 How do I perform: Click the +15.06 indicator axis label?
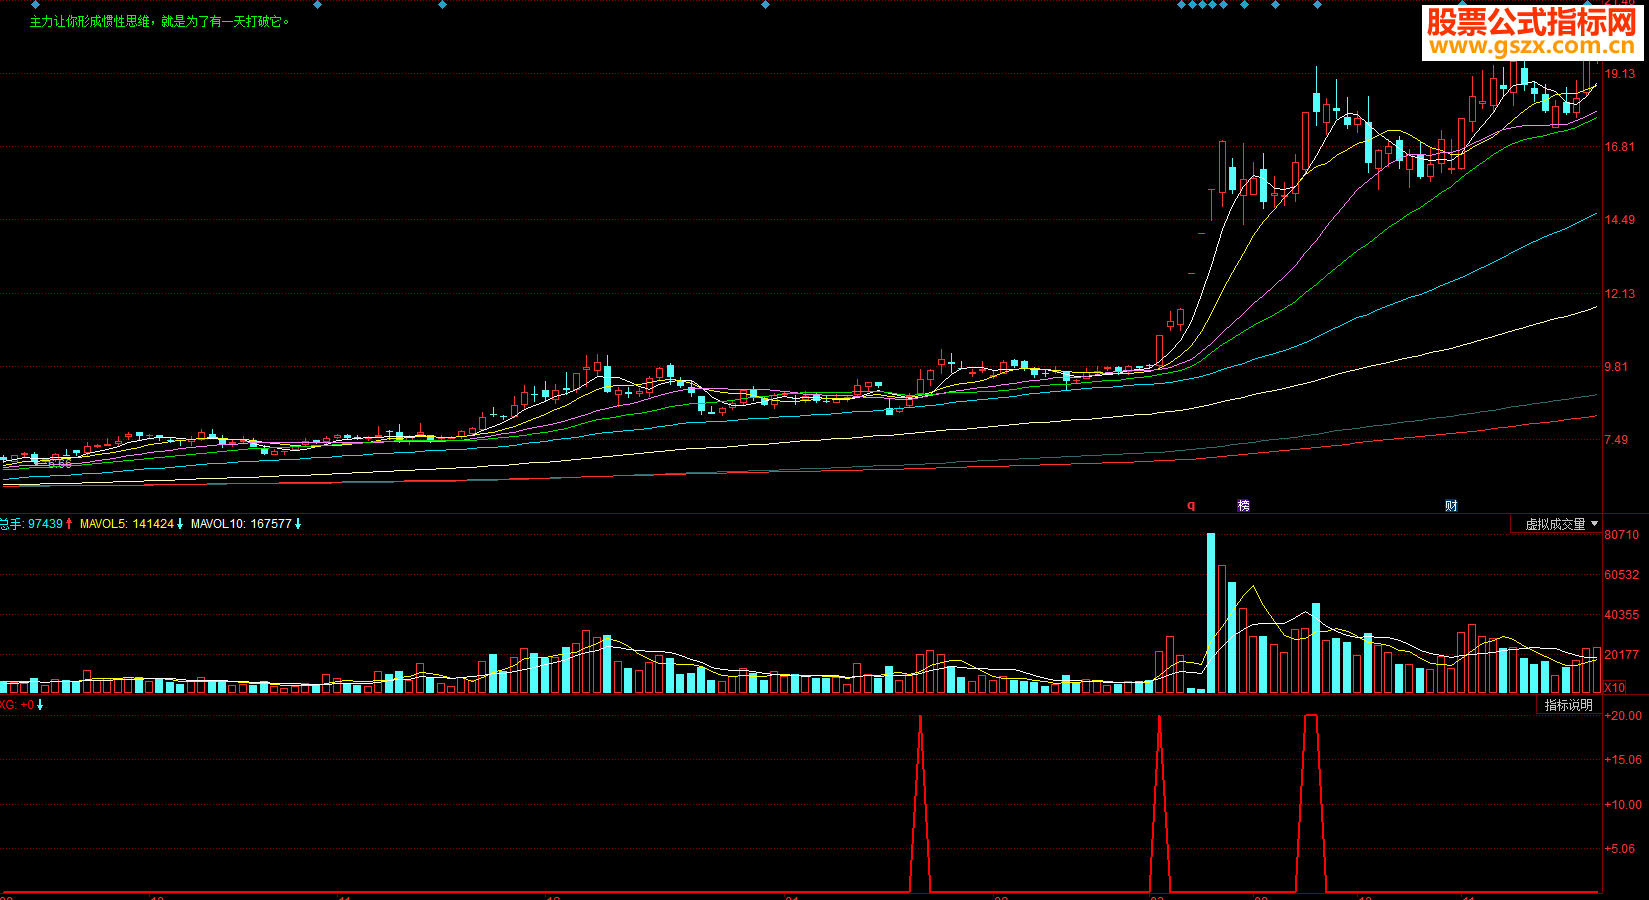pyautogui.click(x=1623, y=760)
